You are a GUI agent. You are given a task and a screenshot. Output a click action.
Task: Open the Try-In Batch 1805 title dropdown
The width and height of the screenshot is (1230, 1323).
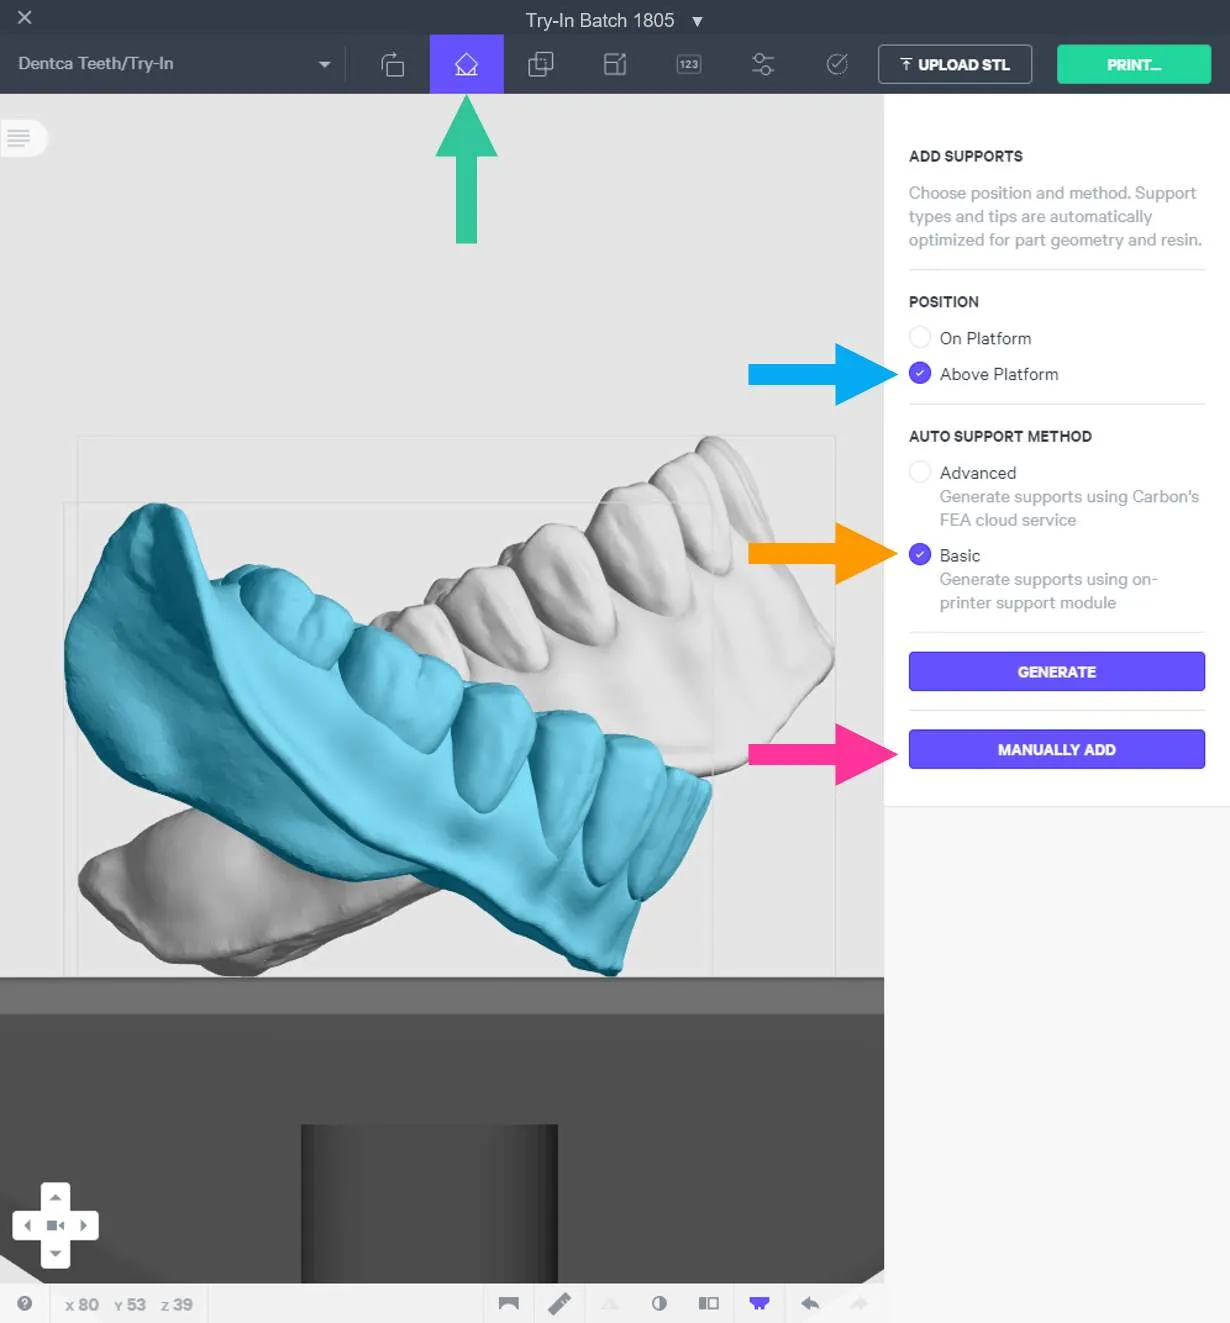(x=614, y=20)
